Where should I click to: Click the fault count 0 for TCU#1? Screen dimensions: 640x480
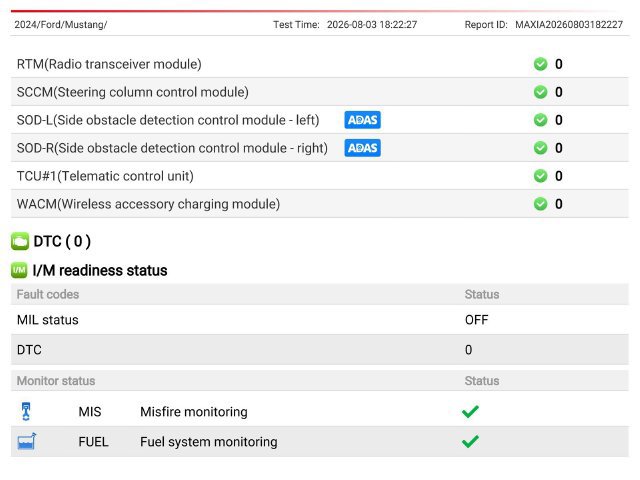click(559, 176)
